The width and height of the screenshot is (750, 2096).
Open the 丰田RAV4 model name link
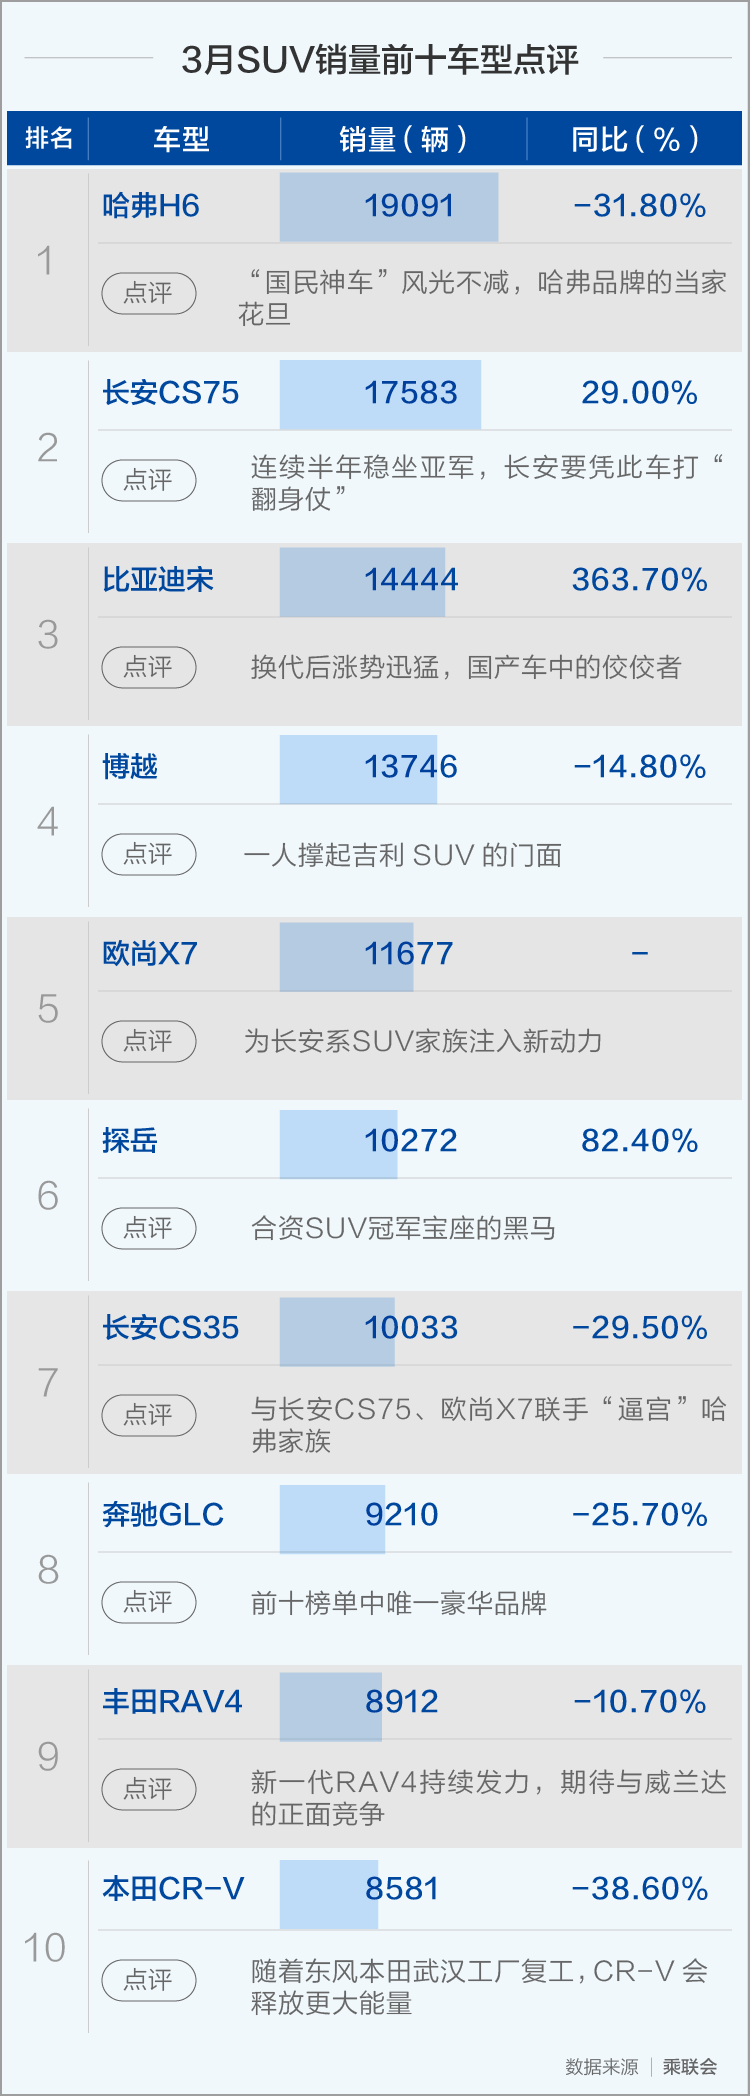tap(172, 1701)
